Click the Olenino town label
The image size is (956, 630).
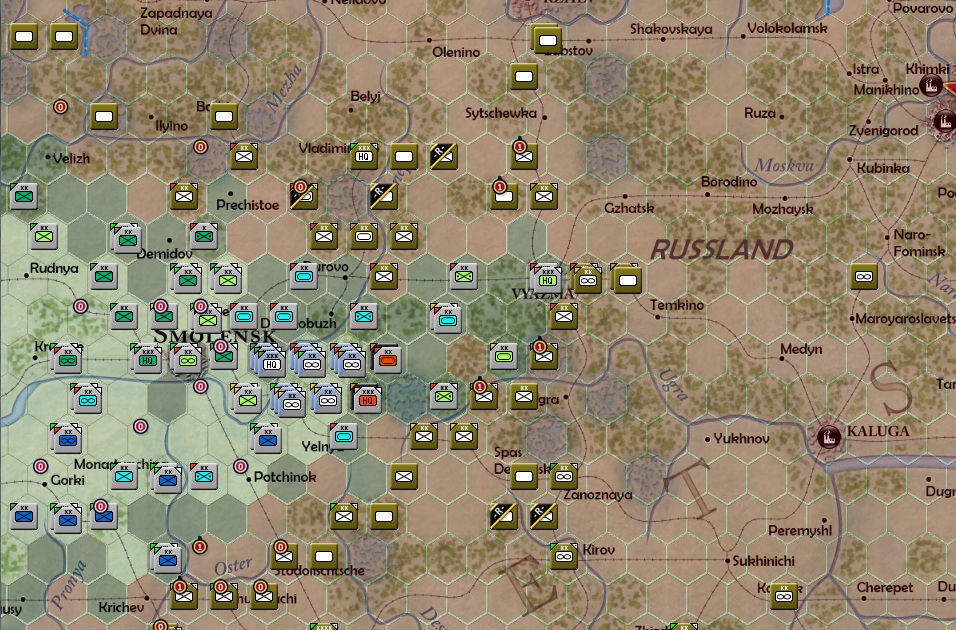pyautogui.click(x=455, y=52)
